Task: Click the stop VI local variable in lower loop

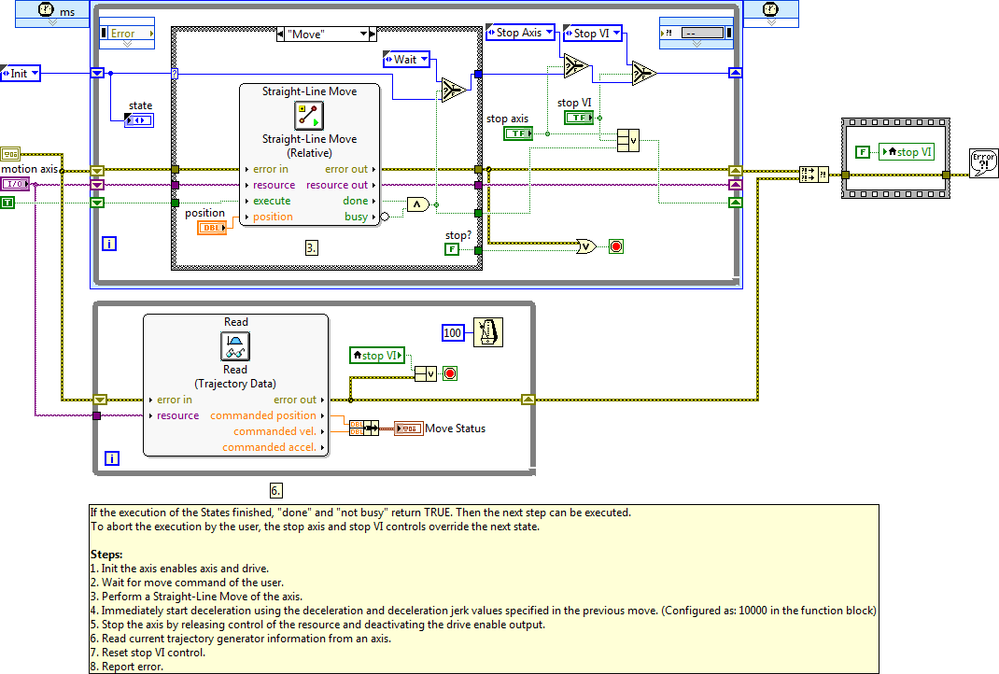Action: (x=378, y=355)
